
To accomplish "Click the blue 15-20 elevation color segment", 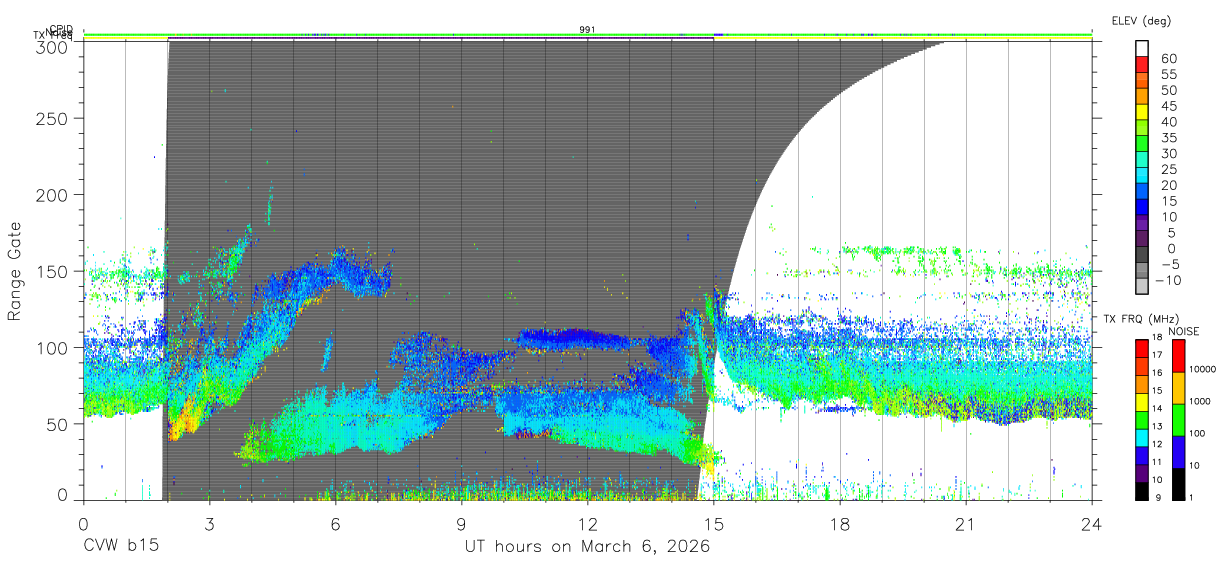I will point(1141,193).
